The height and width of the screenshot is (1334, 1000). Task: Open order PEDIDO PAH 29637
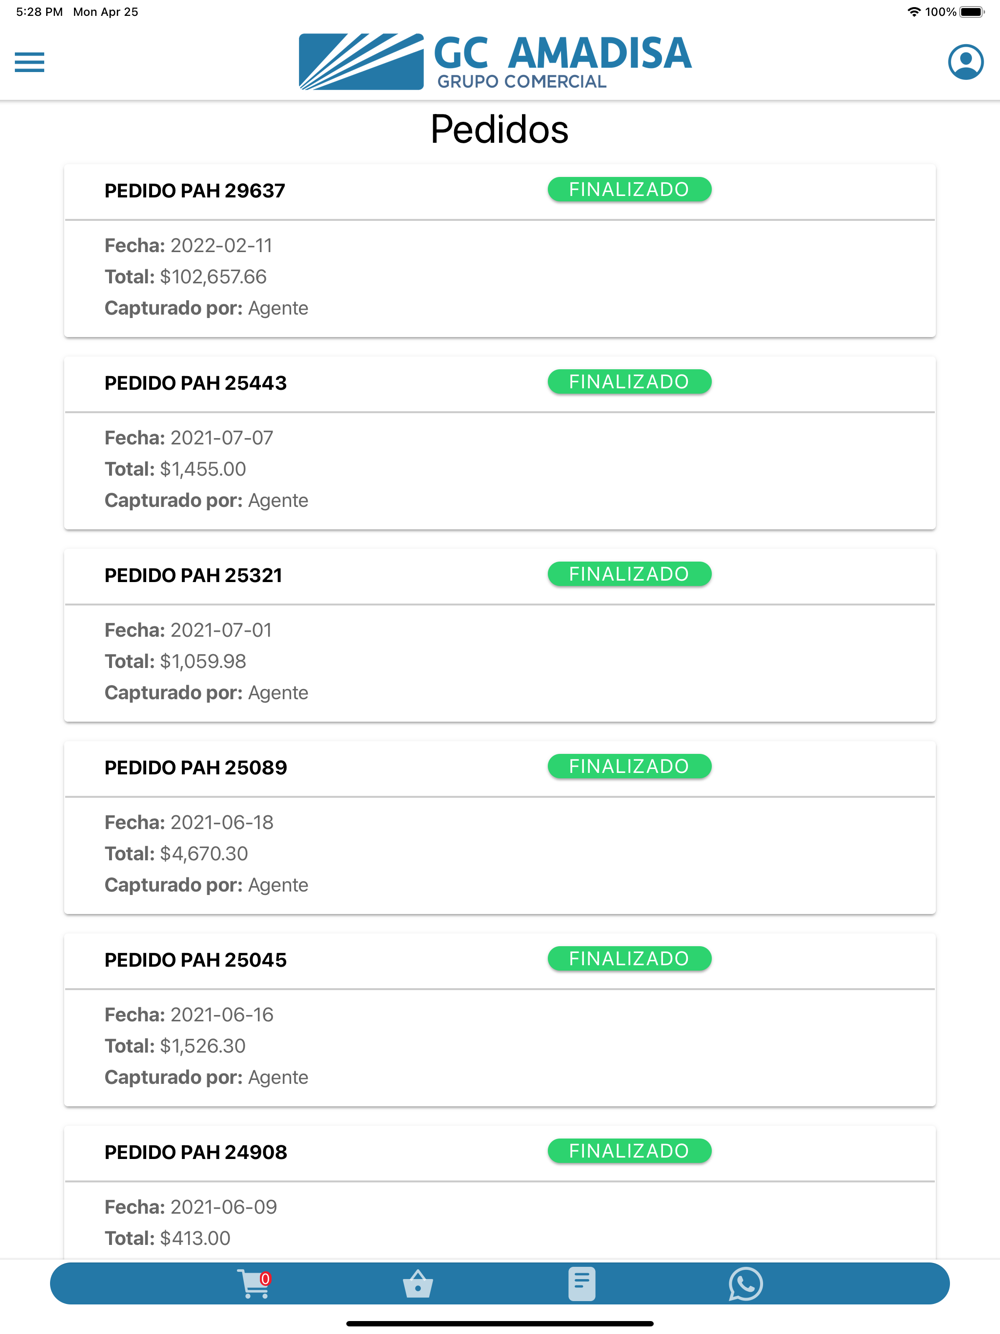point(195,191)
